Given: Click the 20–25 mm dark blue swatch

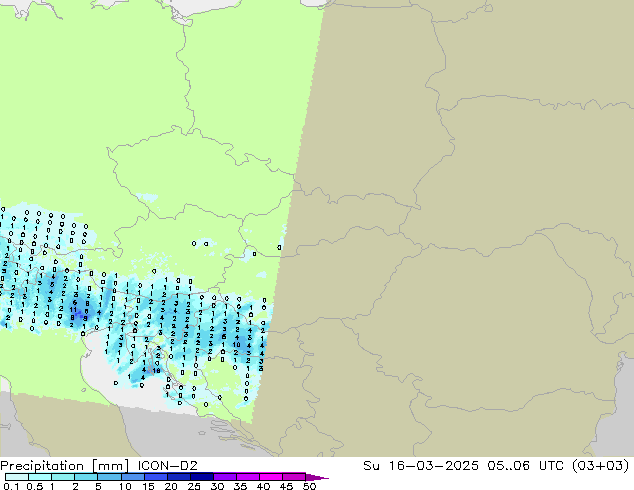Looking at the screenshot, I should point(178,477).
